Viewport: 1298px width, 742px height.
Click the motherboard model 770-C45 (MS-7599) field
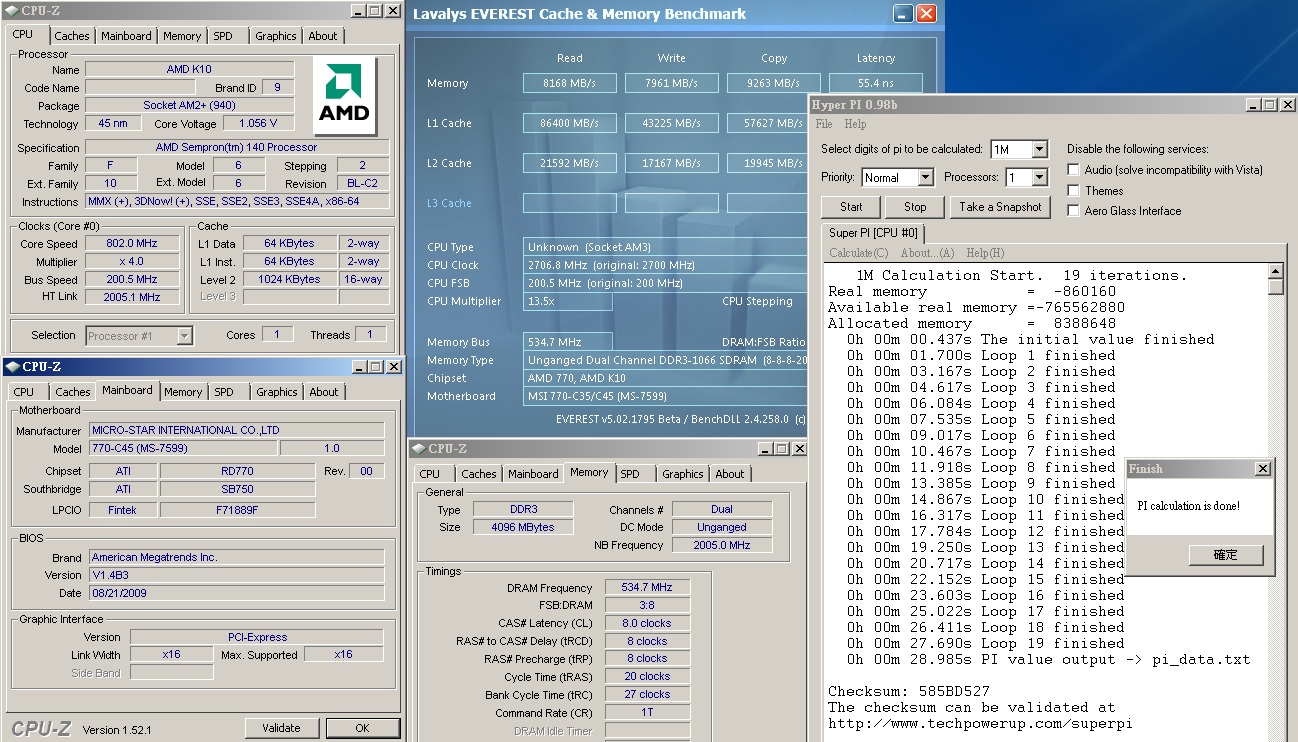click(x=183, y=449)
